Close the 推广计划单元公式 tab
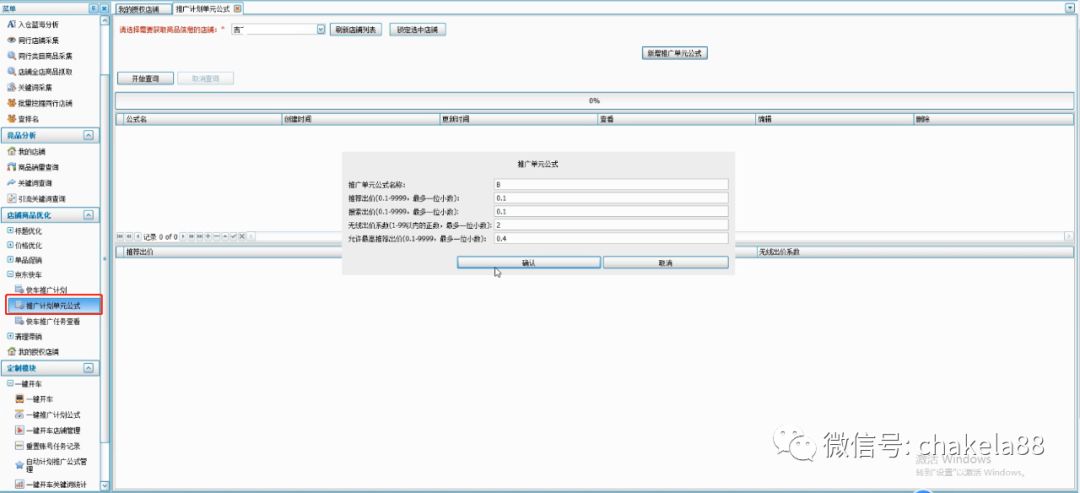The image size is (1080, 493). [238, 9]
